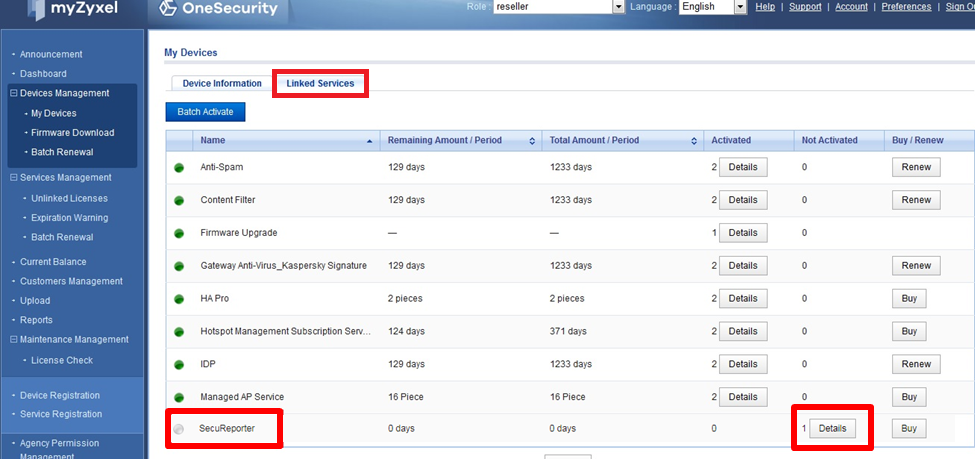Image resolution: width=975 pixels, height=459 pixels.
Task: Collapse Maintenance Management section
Action: tap(14, 340)
